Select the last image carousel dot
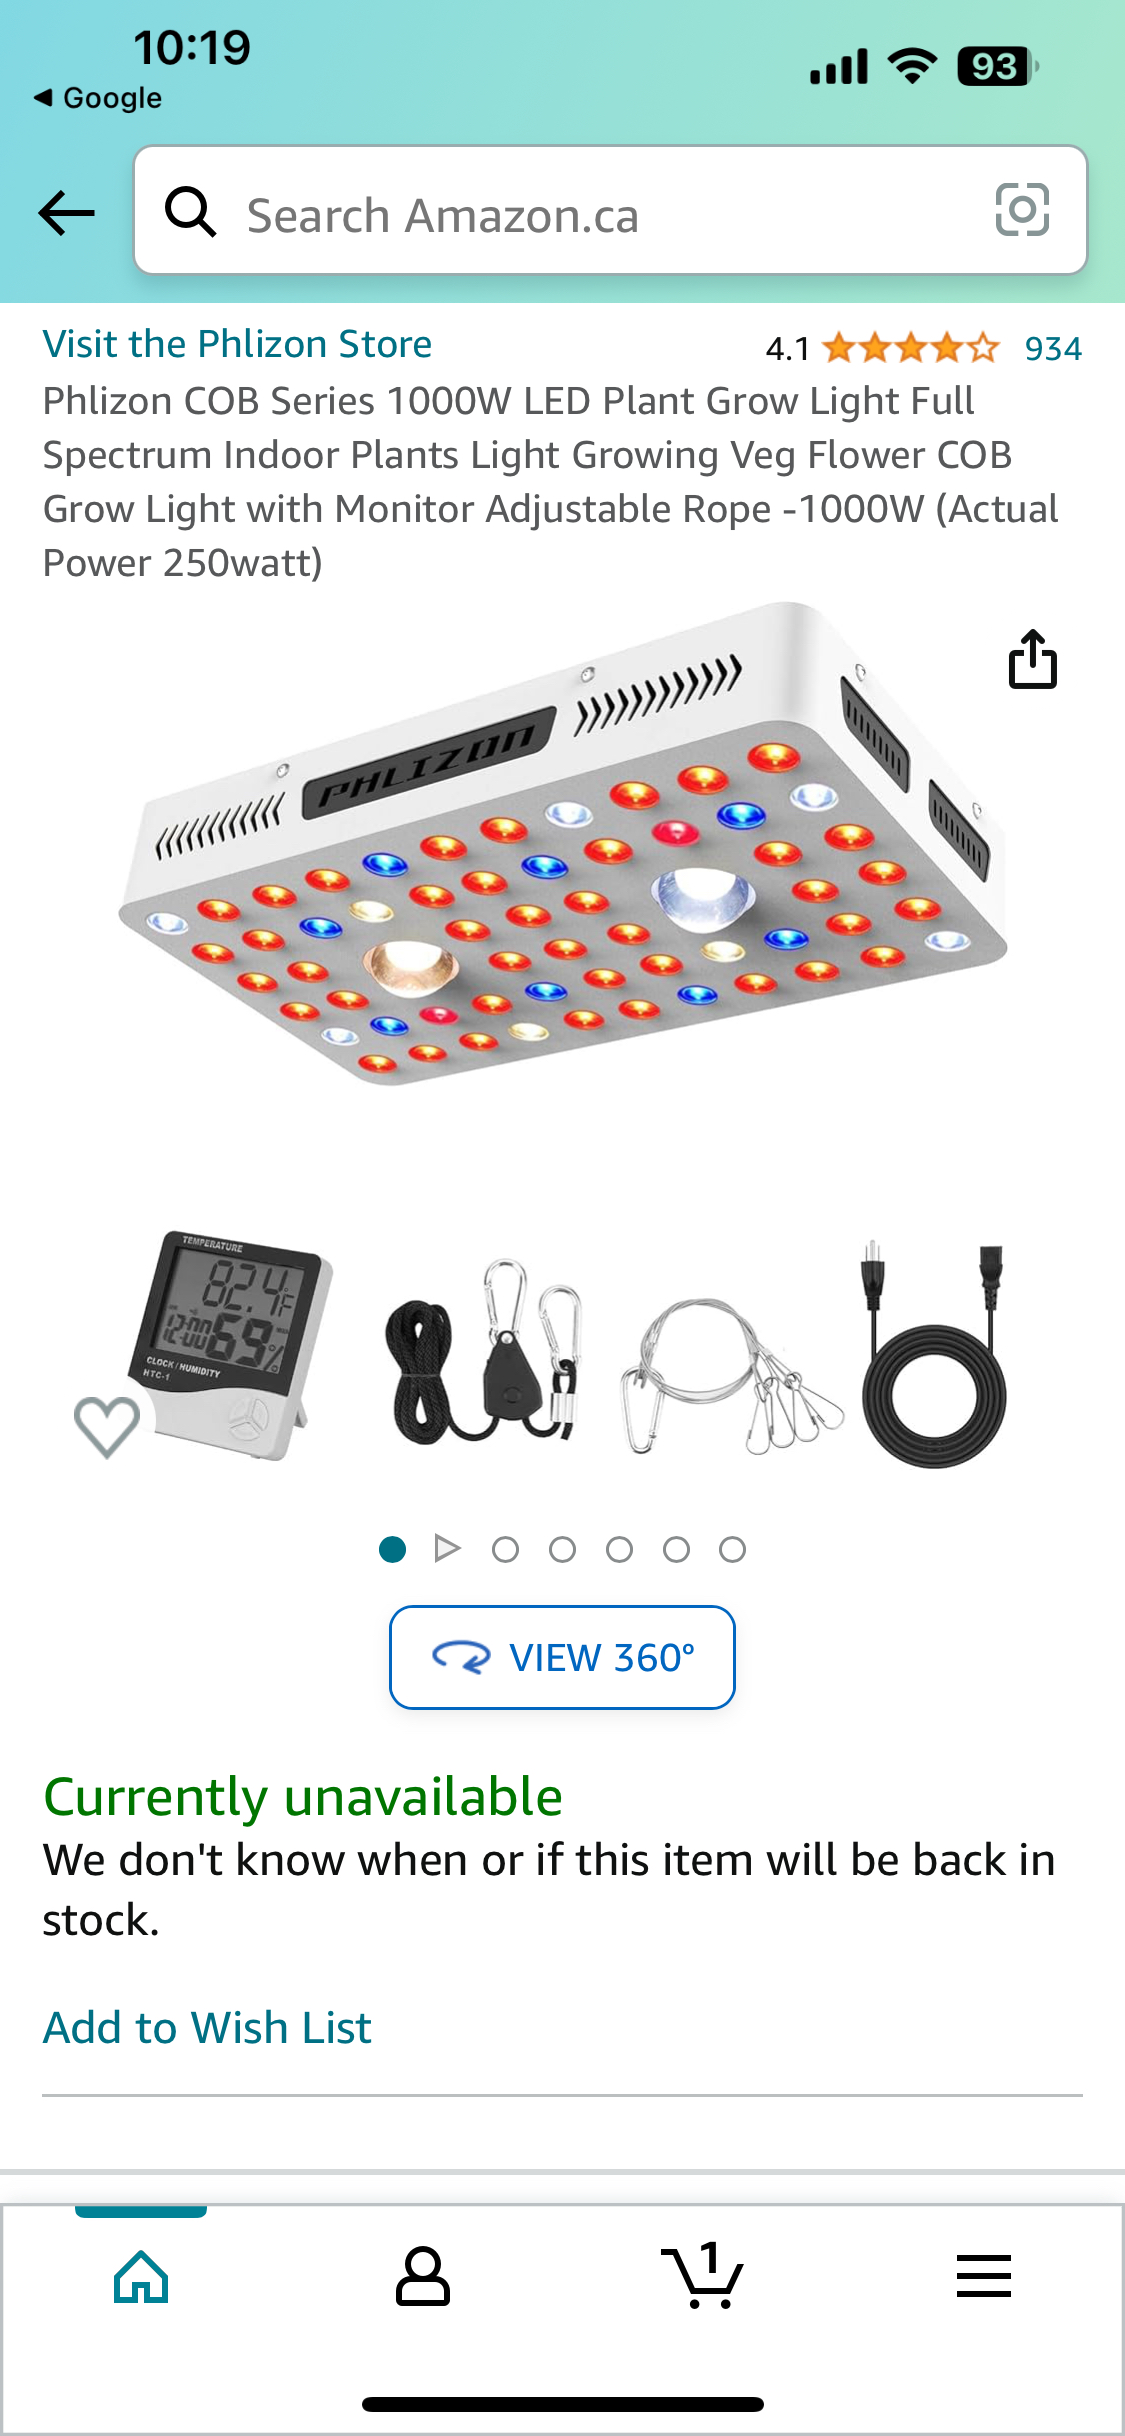 (x=733, y=1549)
